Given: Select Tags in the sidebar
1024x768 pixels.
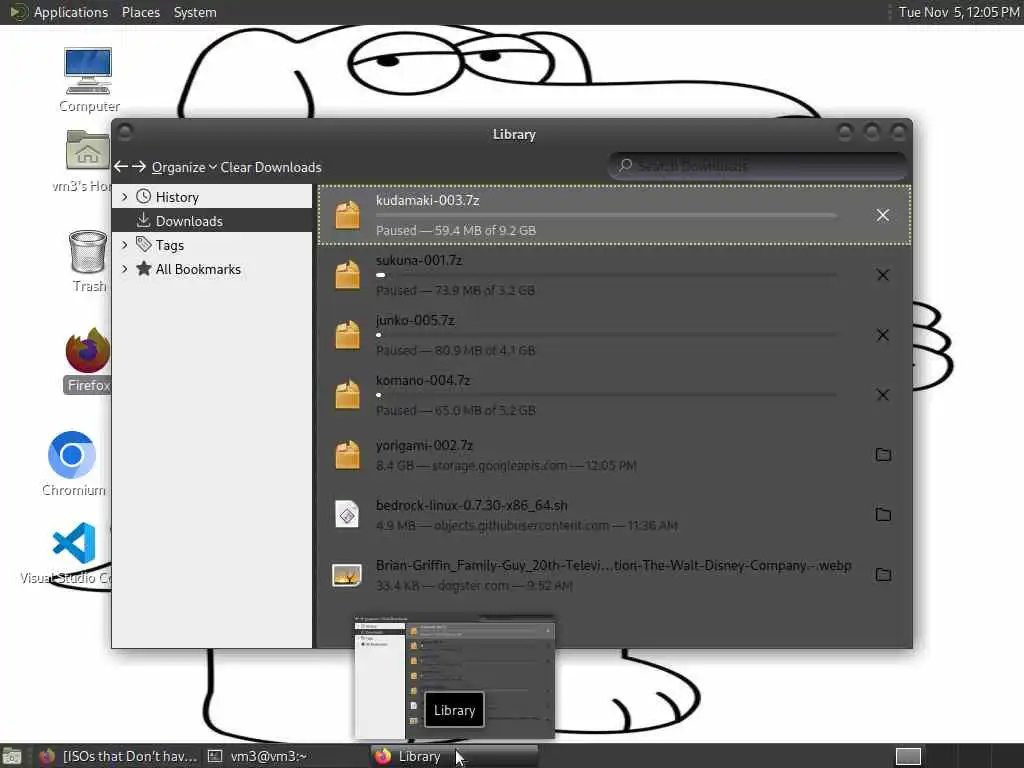Looking at the screenshot, I should pos(212,245).
